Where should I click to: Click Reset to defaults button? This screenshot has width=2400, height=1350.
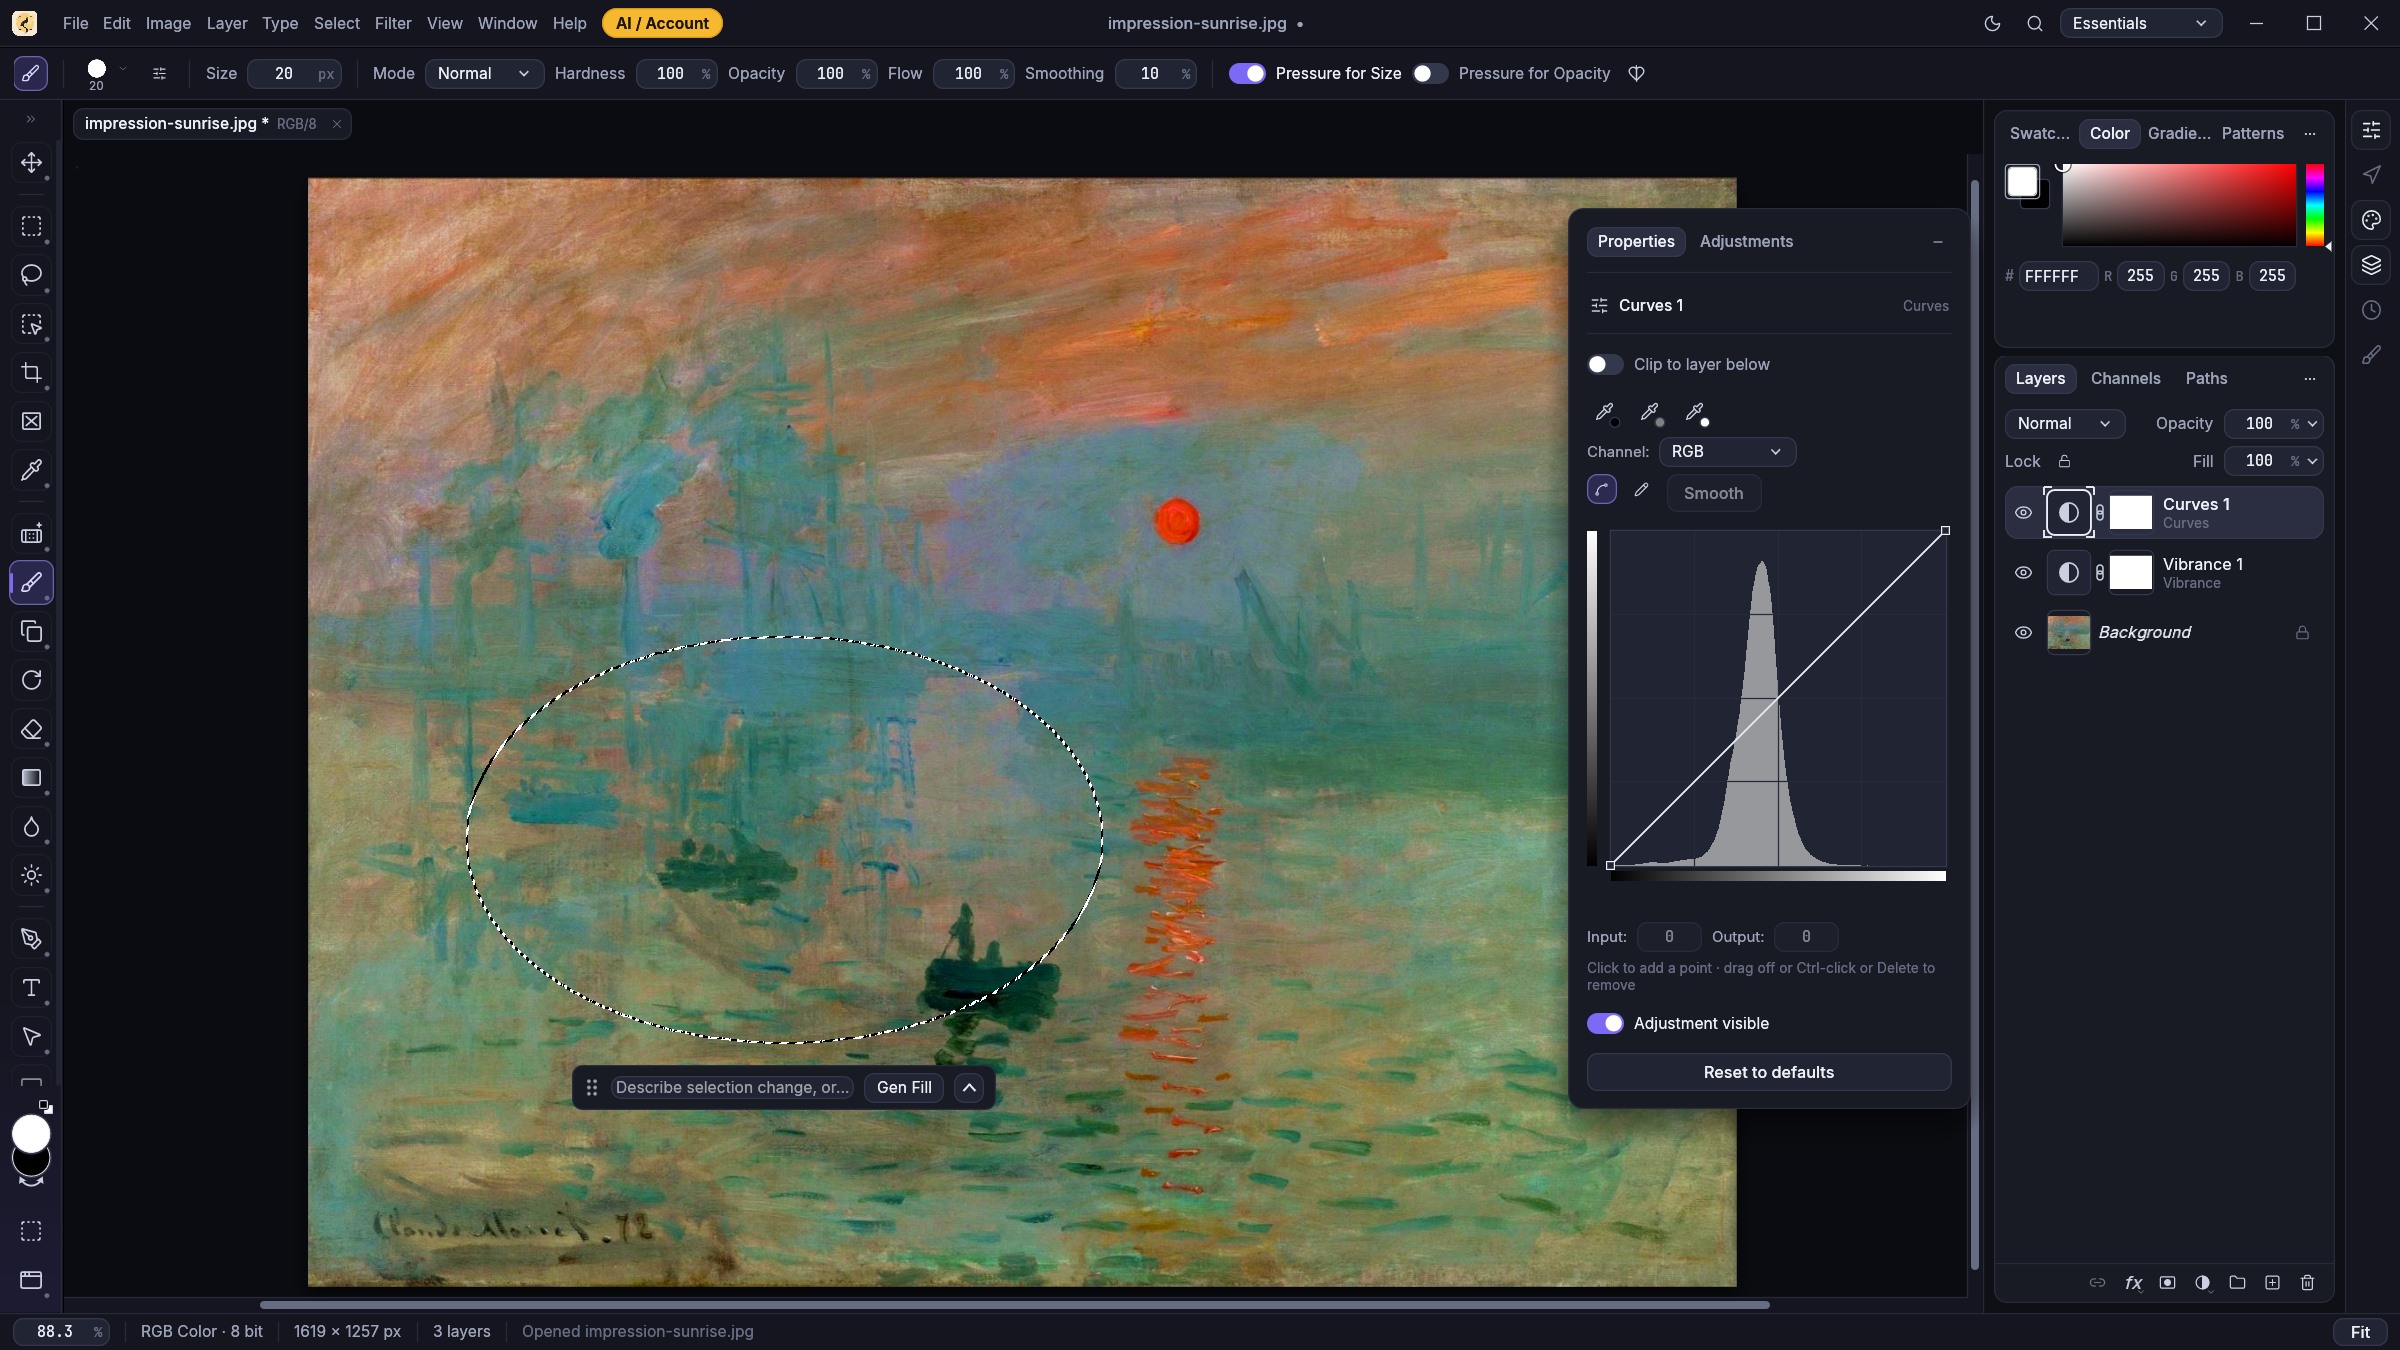(x=1768, y=1072)
